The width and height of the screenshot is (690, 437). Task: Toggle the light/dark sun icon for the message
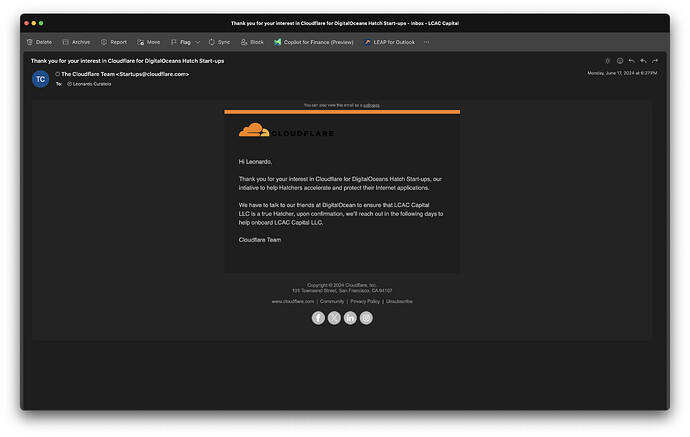[608, 61]
